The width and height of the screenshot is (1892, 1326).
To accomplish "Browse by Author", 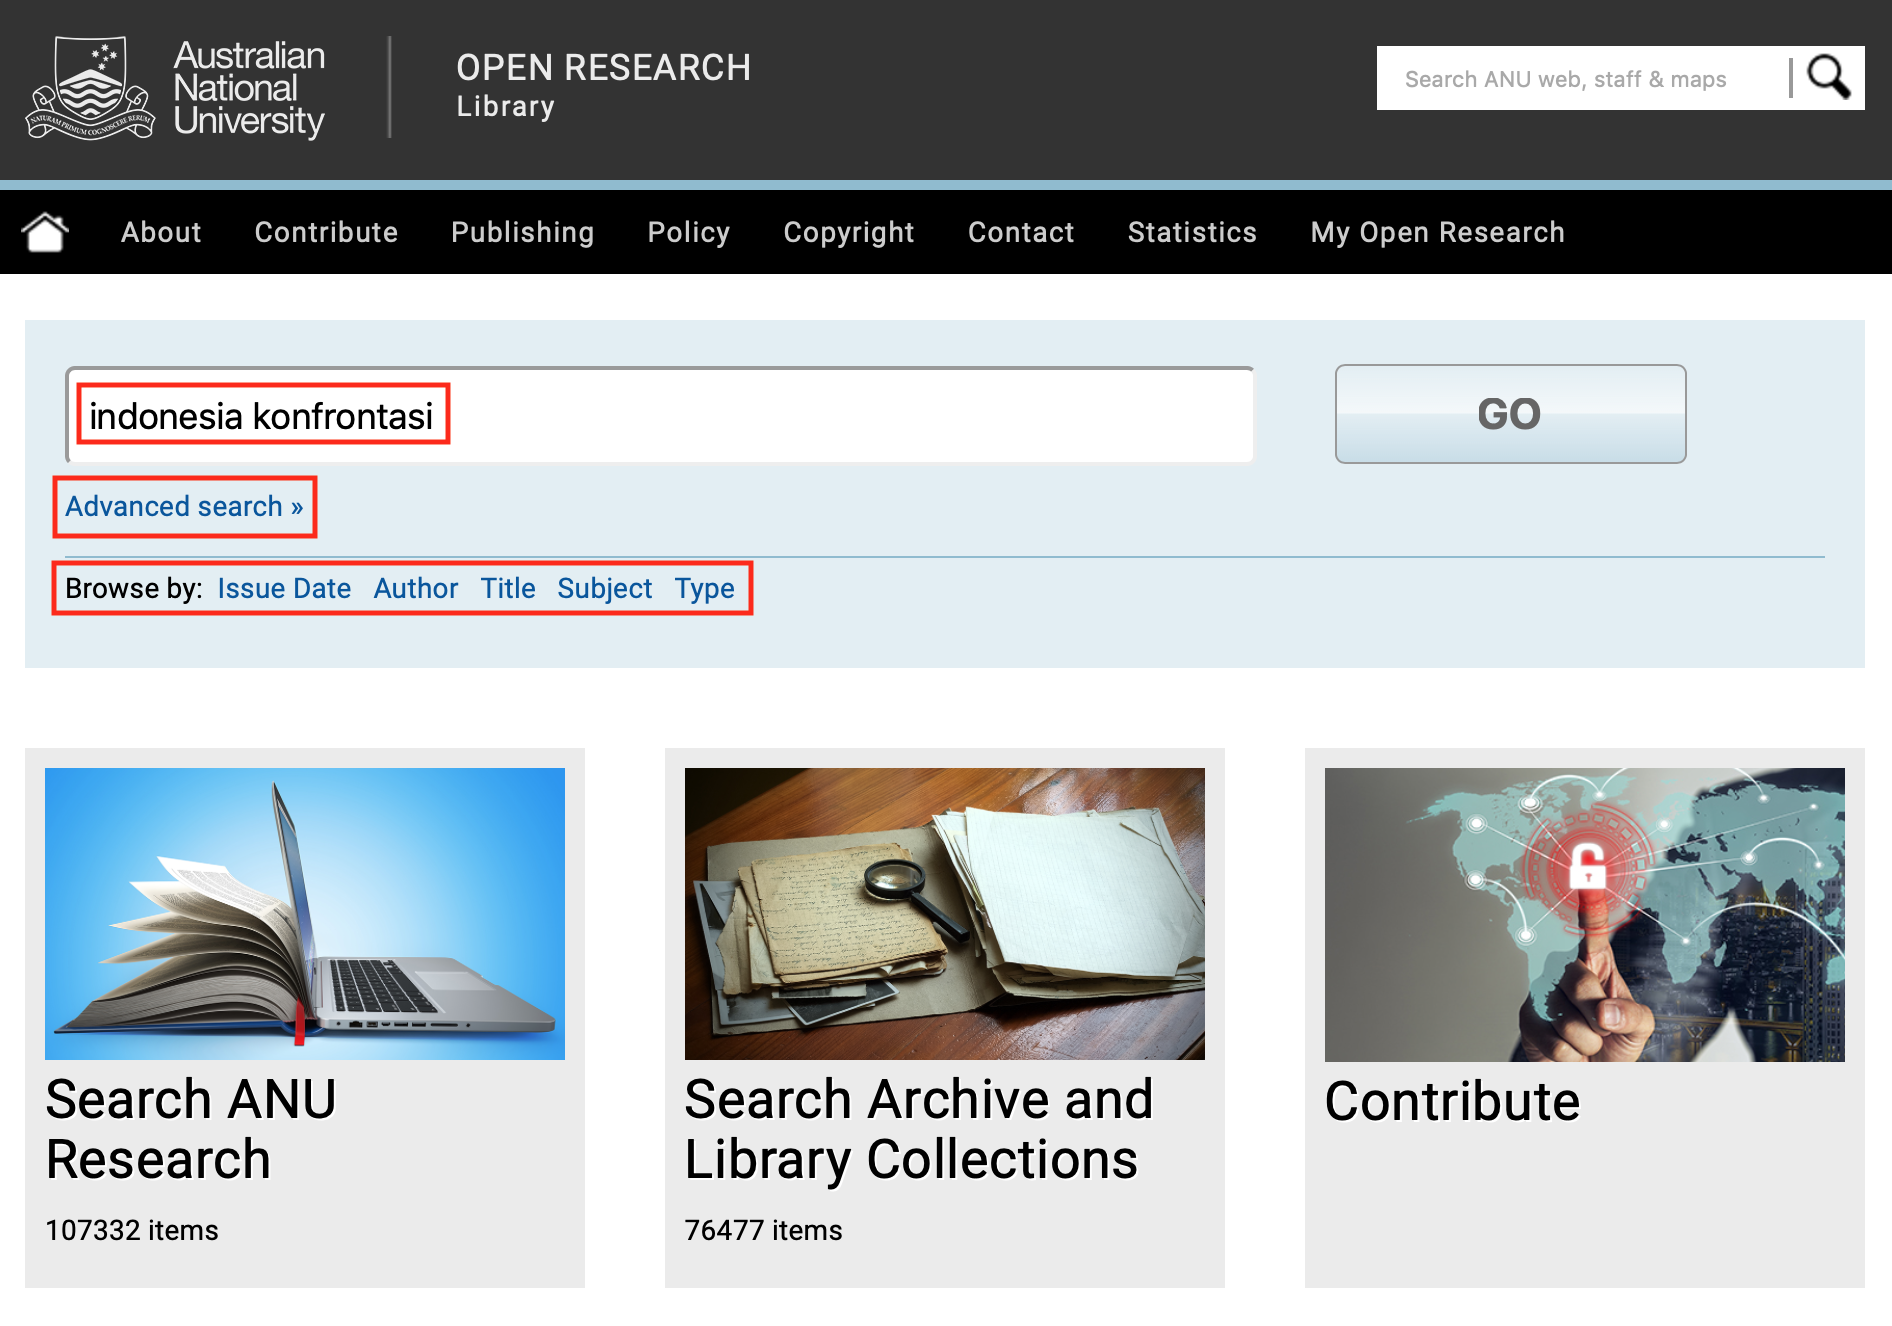I will pos(416,588).
